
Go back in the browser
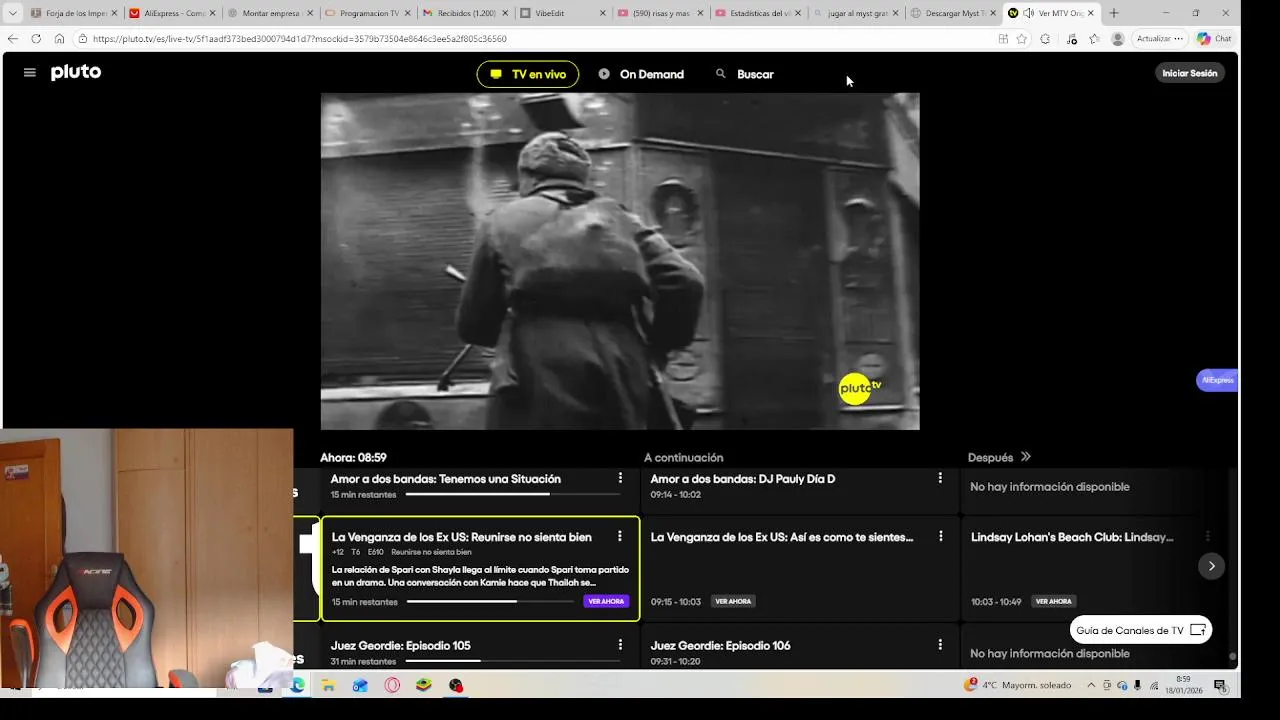tap(12, 38)
